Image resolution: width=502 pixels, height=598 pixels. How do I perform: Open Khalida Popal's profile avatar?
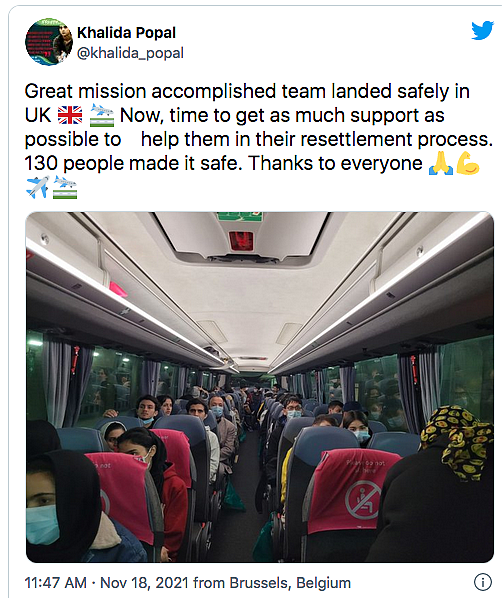pyautogui.click(x=49, y=42)
